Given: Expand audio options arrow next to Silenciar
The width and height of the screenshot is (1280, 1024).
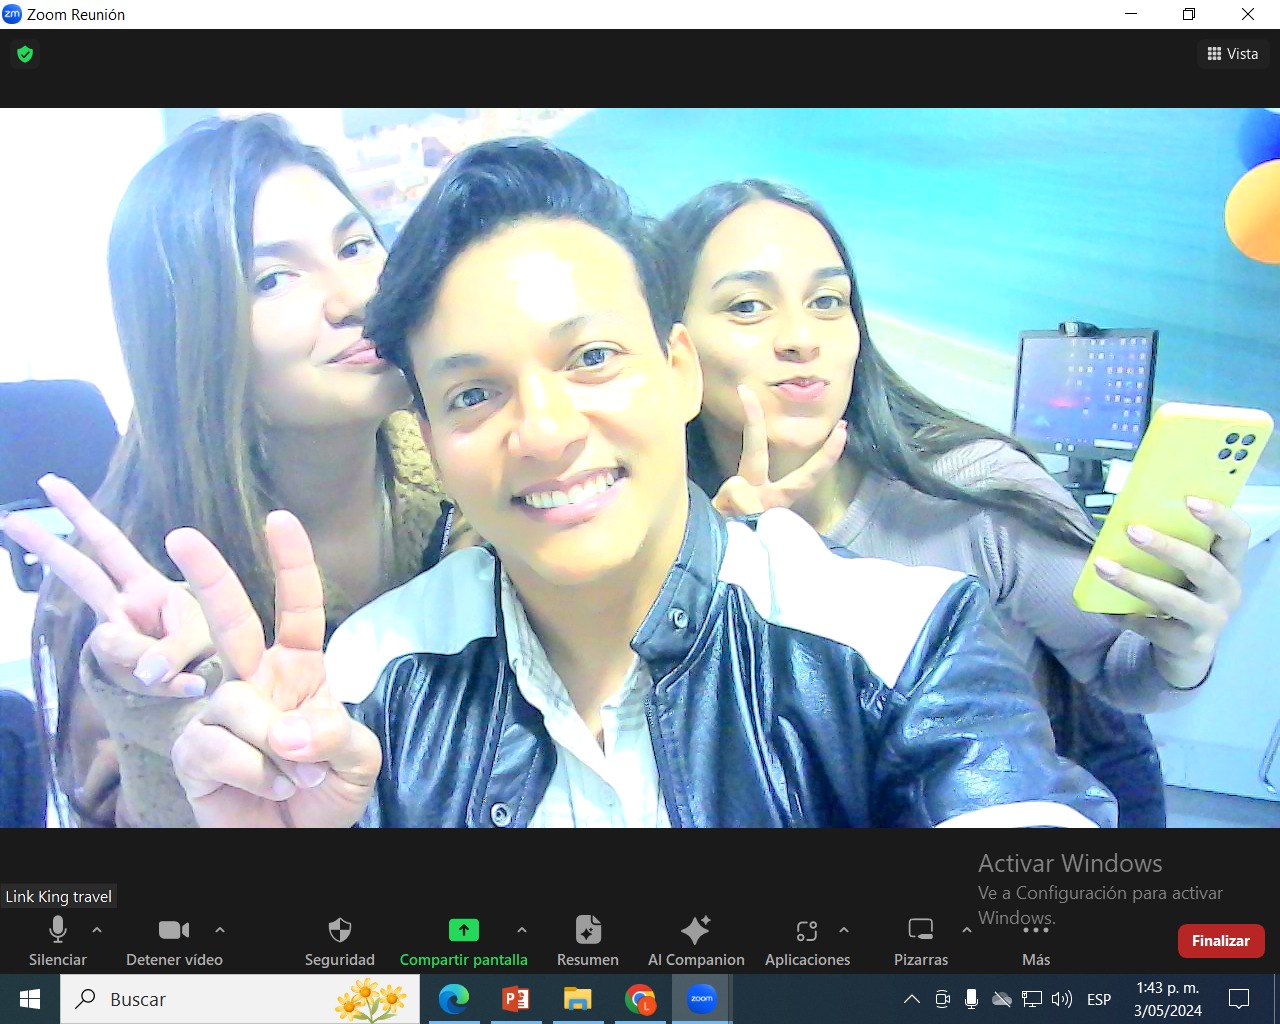Looking at the screenshot, I should pyautogui.click(x=97, y=930).
